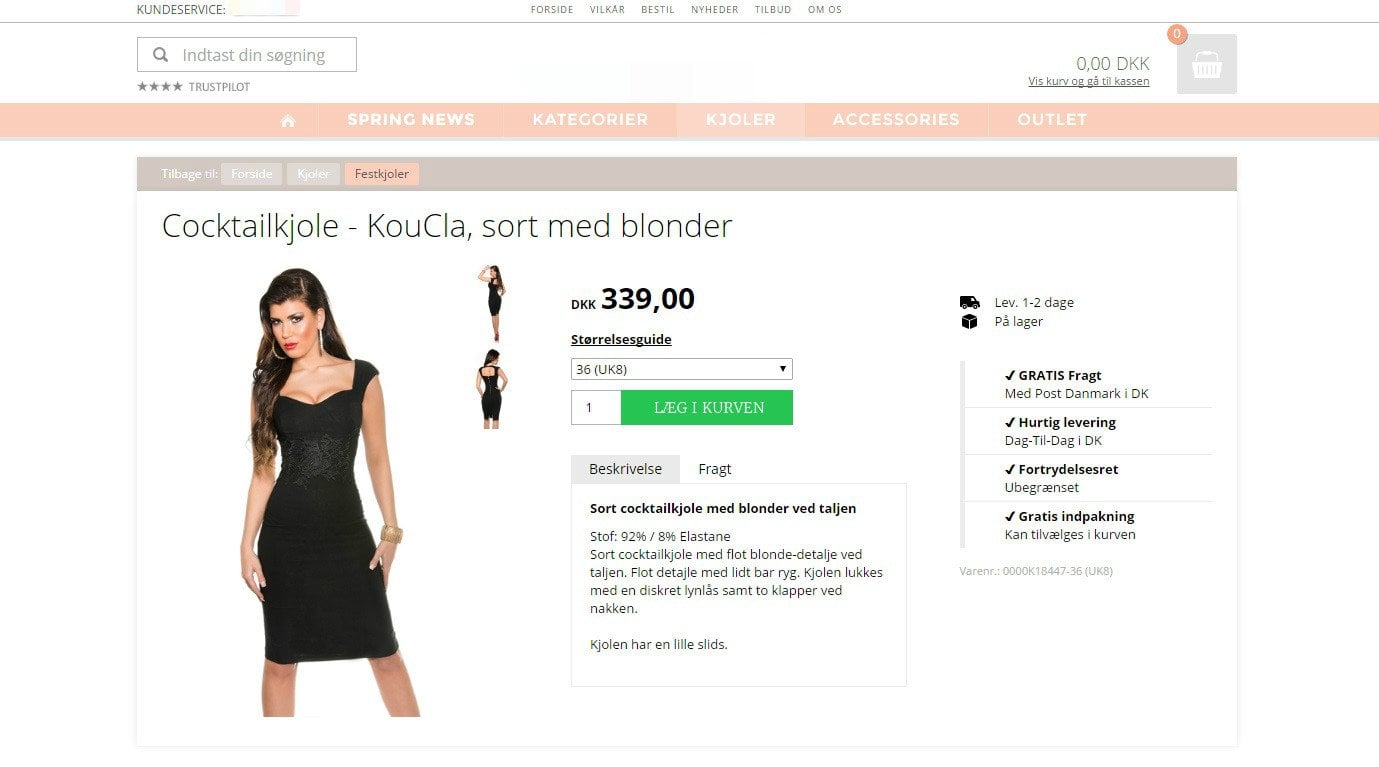
Task: Open the Kategorier menu
Action: [x=590, y=119]
